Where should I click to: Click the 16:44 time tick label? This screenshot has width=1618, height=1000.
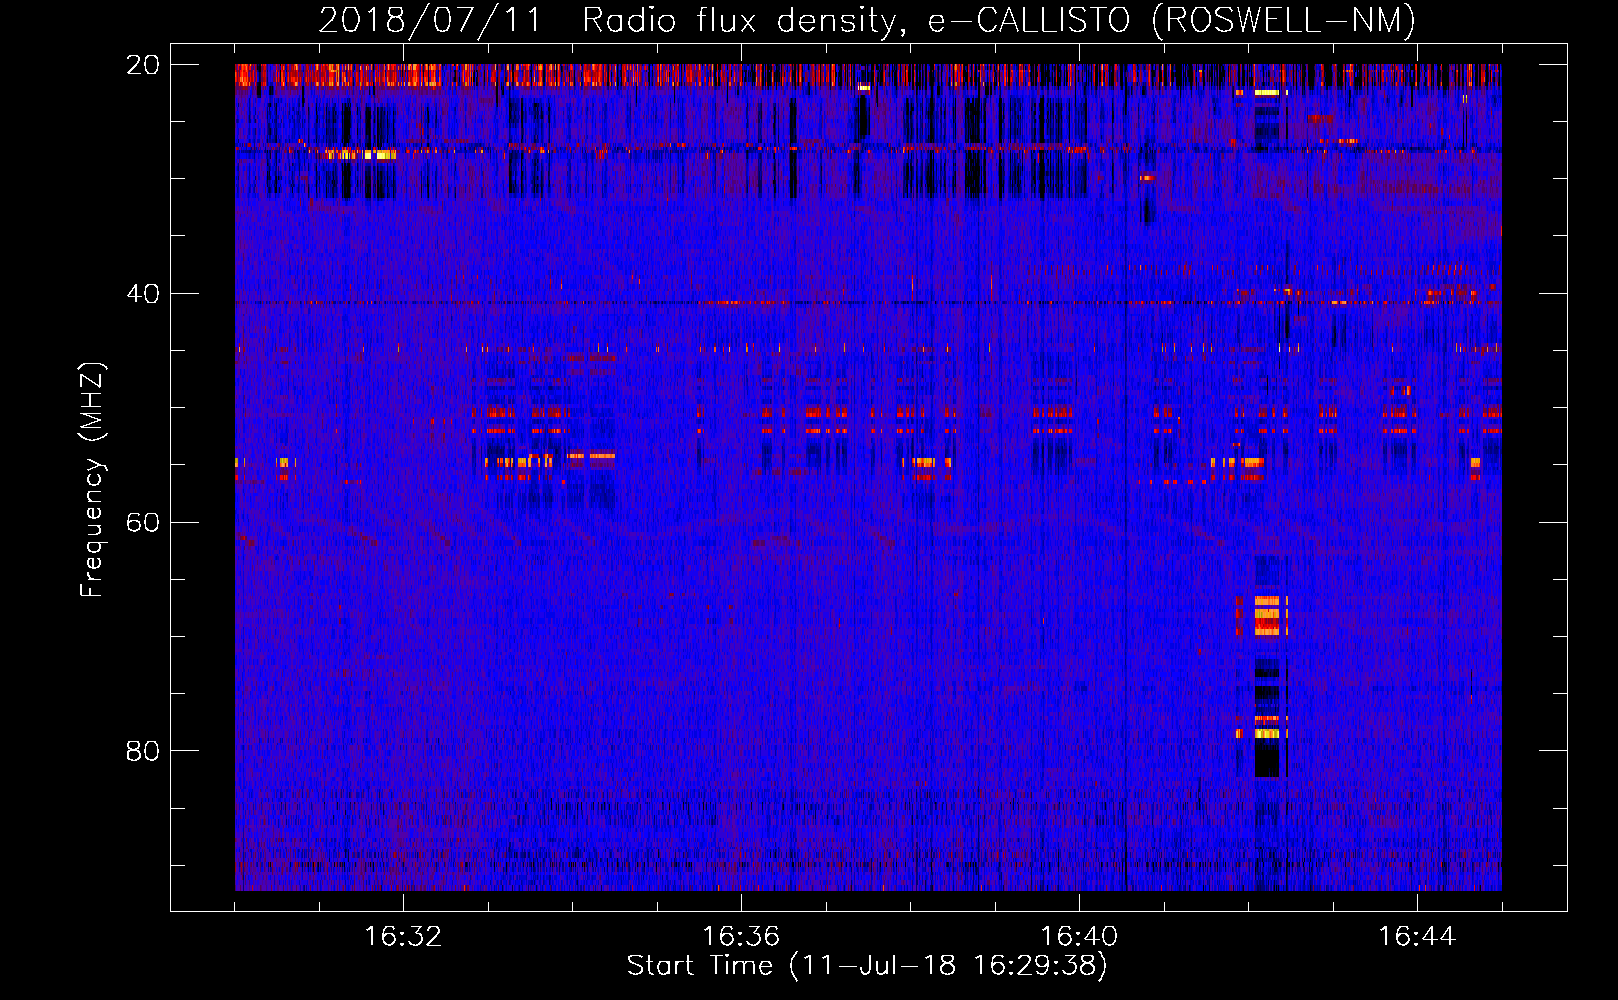(x=1417, y=937)
